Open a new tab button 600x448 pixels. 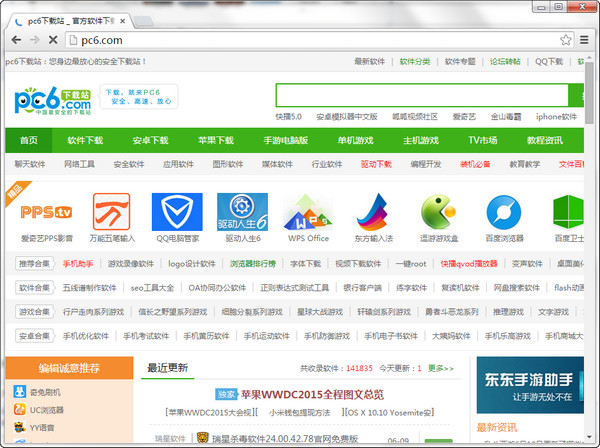point(143,21)
